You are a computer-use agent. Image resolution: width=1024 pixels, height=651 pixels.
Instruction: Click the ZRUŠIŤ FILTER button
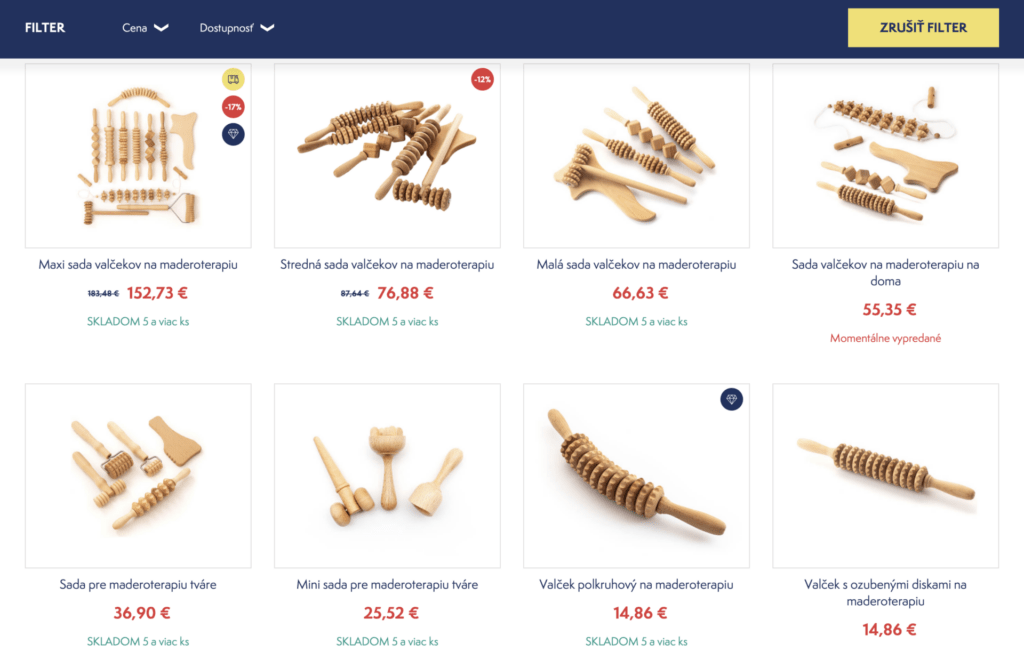[x=923, y=27]
